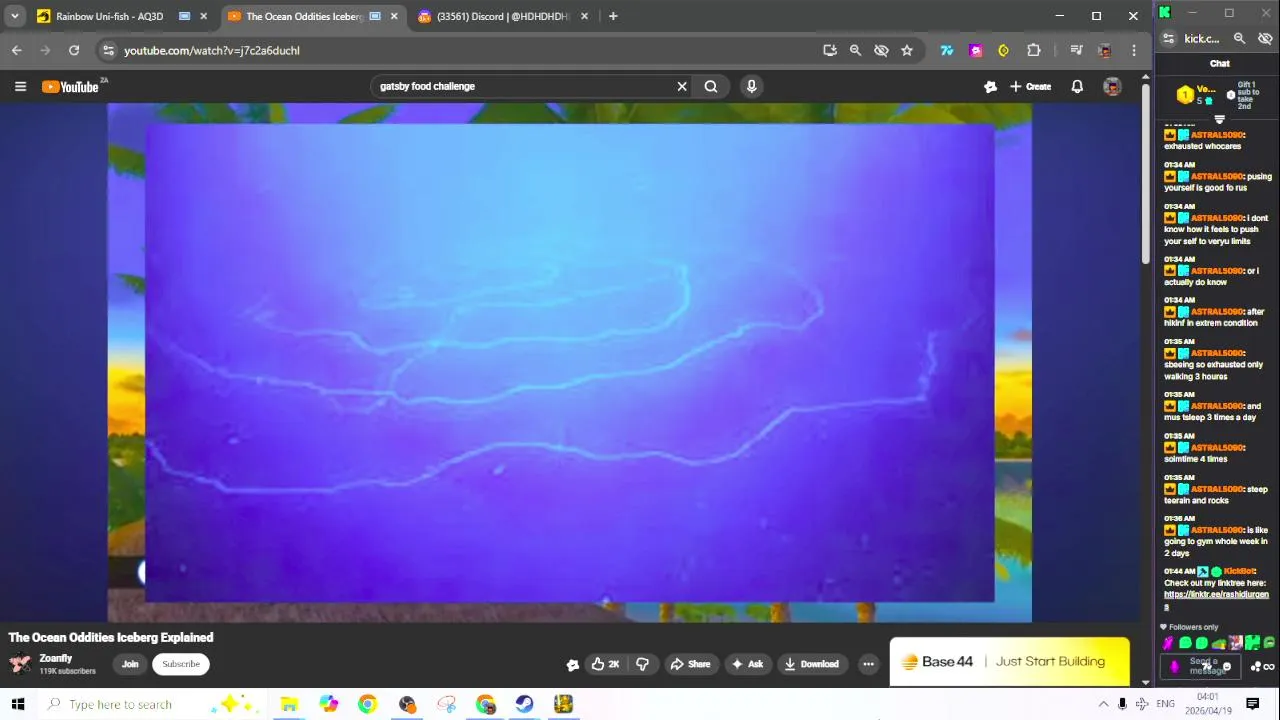Viewport: 1280px width, 720px height.
Task: Click the YouTube tab's crossed-out eye address bar icon
Action: coord(881,50)
